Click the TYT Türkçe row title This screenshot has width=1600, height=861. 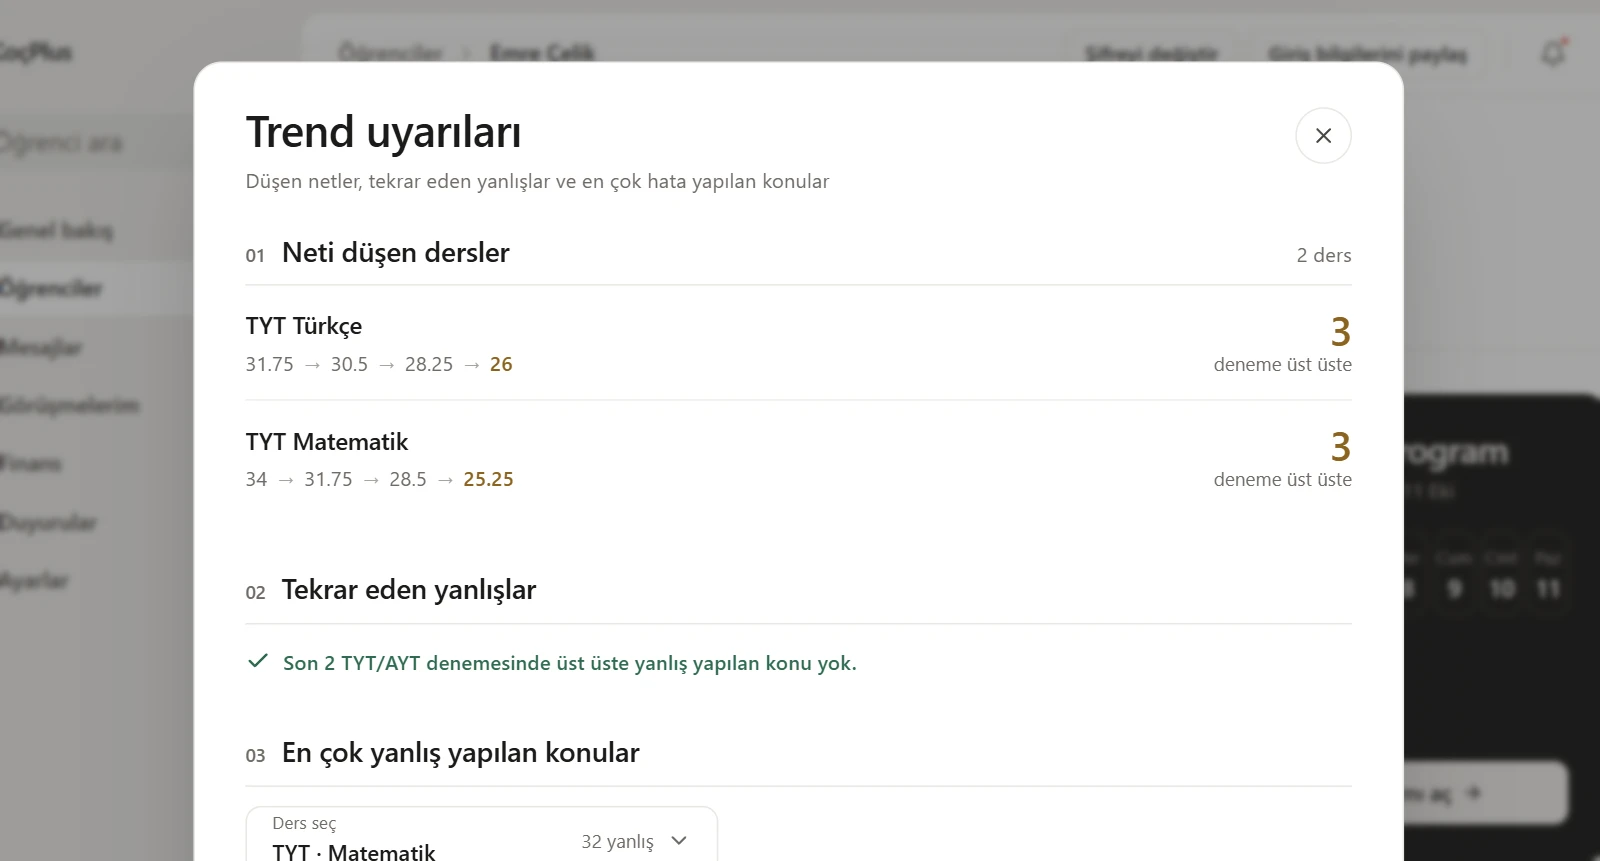(304, 326)
